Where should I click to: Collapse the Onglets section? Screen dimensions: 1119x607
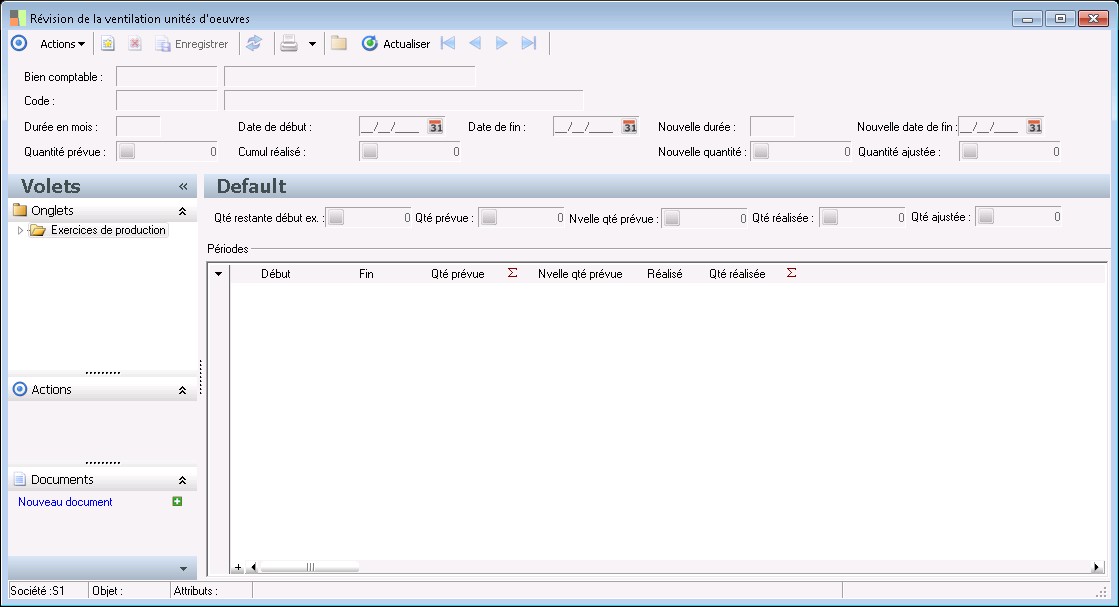[182, 211]
